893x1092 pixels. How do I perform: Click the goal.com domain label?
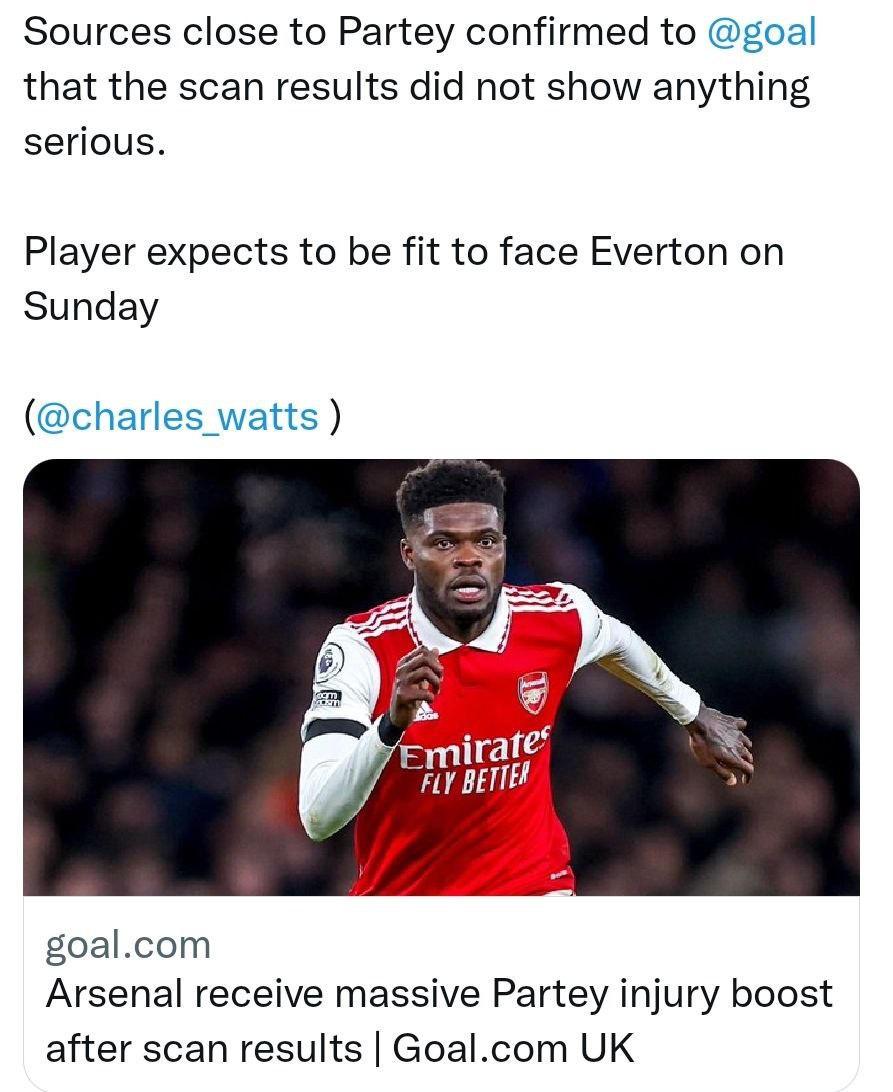[x=128, y=945]
